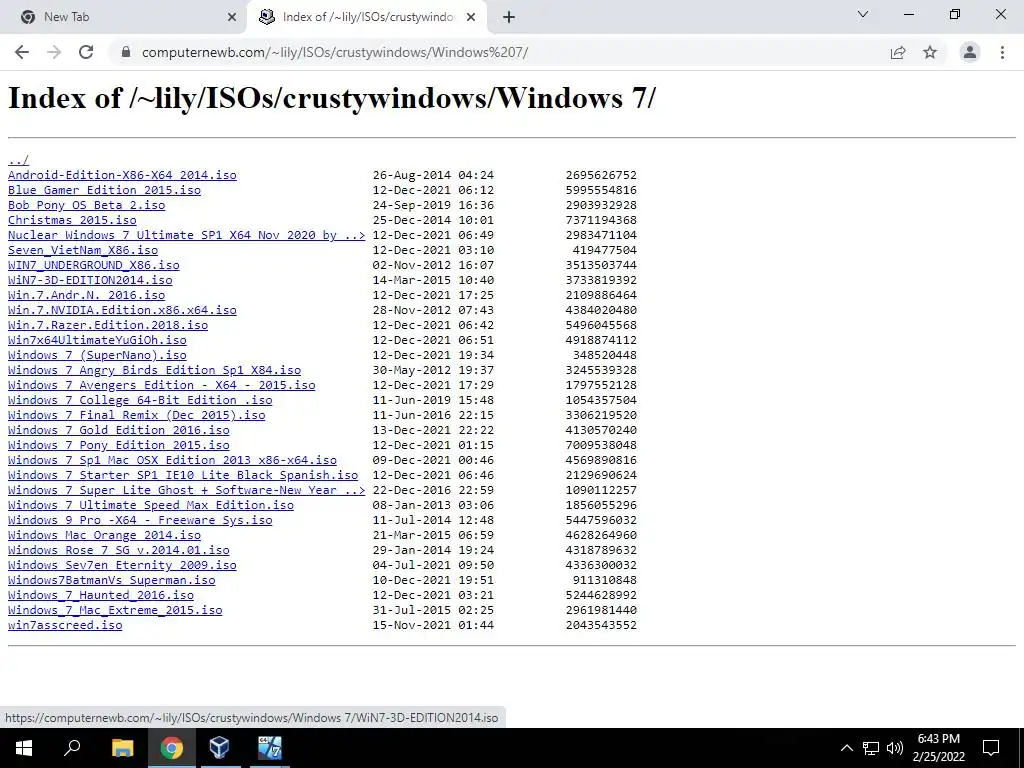Close the New Tab tab
The image size is (1024, 768).
(232, 18)
